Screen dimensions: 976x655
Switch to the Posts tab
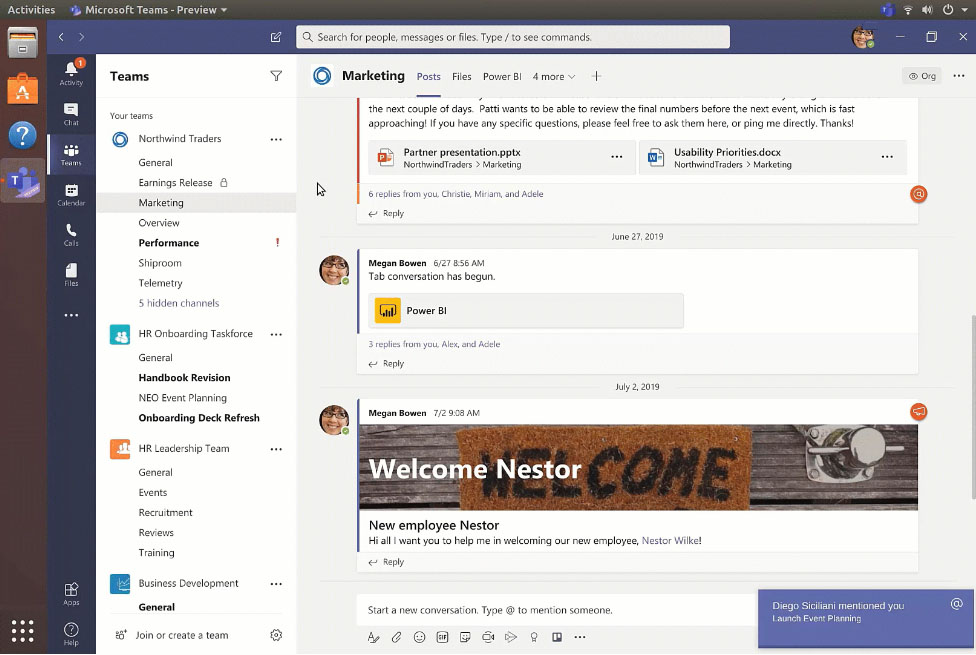click(x=428, y=77)
